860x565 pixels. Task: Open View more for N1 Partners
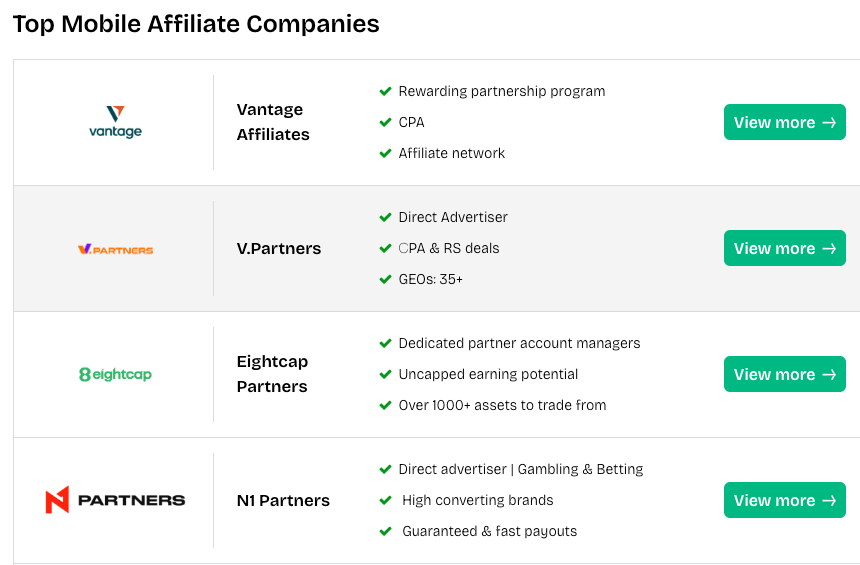point(784,500)
